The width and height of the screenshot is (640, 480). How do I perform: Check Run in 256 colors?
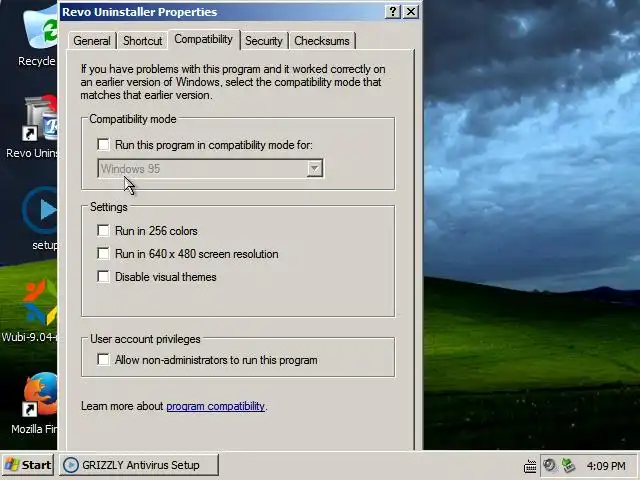(103, 231)
